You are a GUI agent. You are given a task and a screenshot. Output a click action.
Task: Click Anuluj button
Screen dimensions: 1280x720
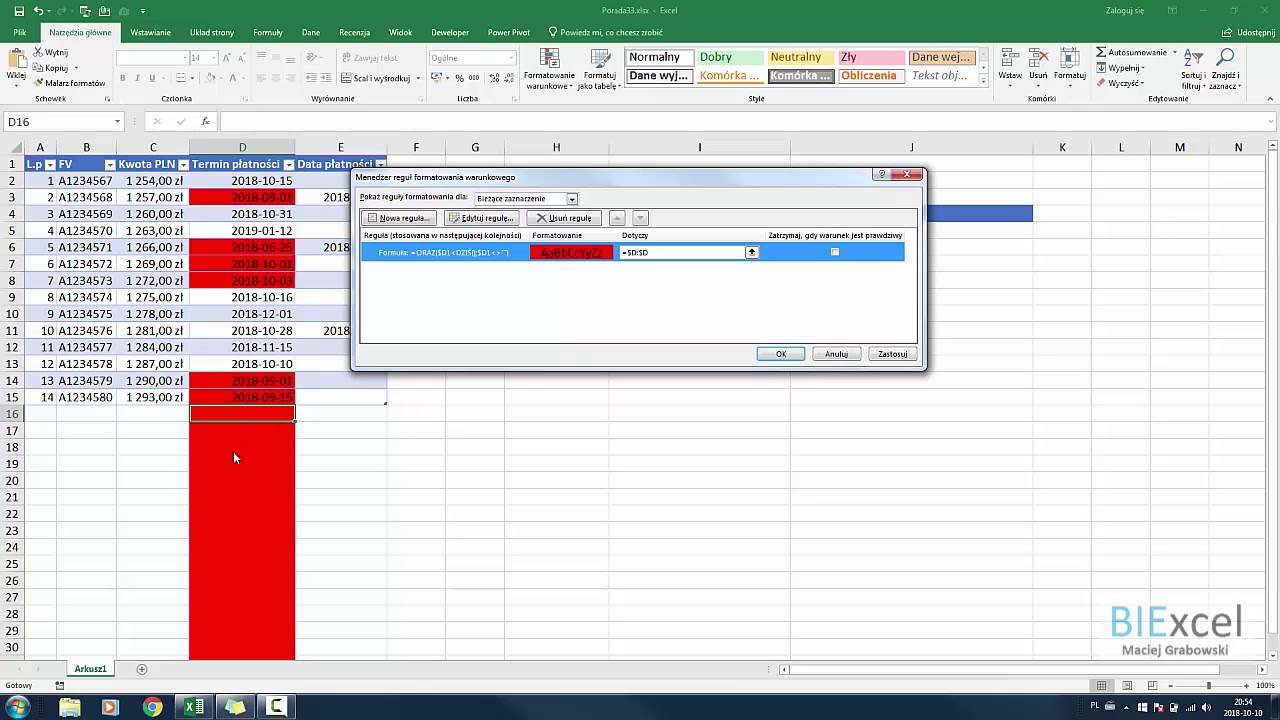click(837, 354)
